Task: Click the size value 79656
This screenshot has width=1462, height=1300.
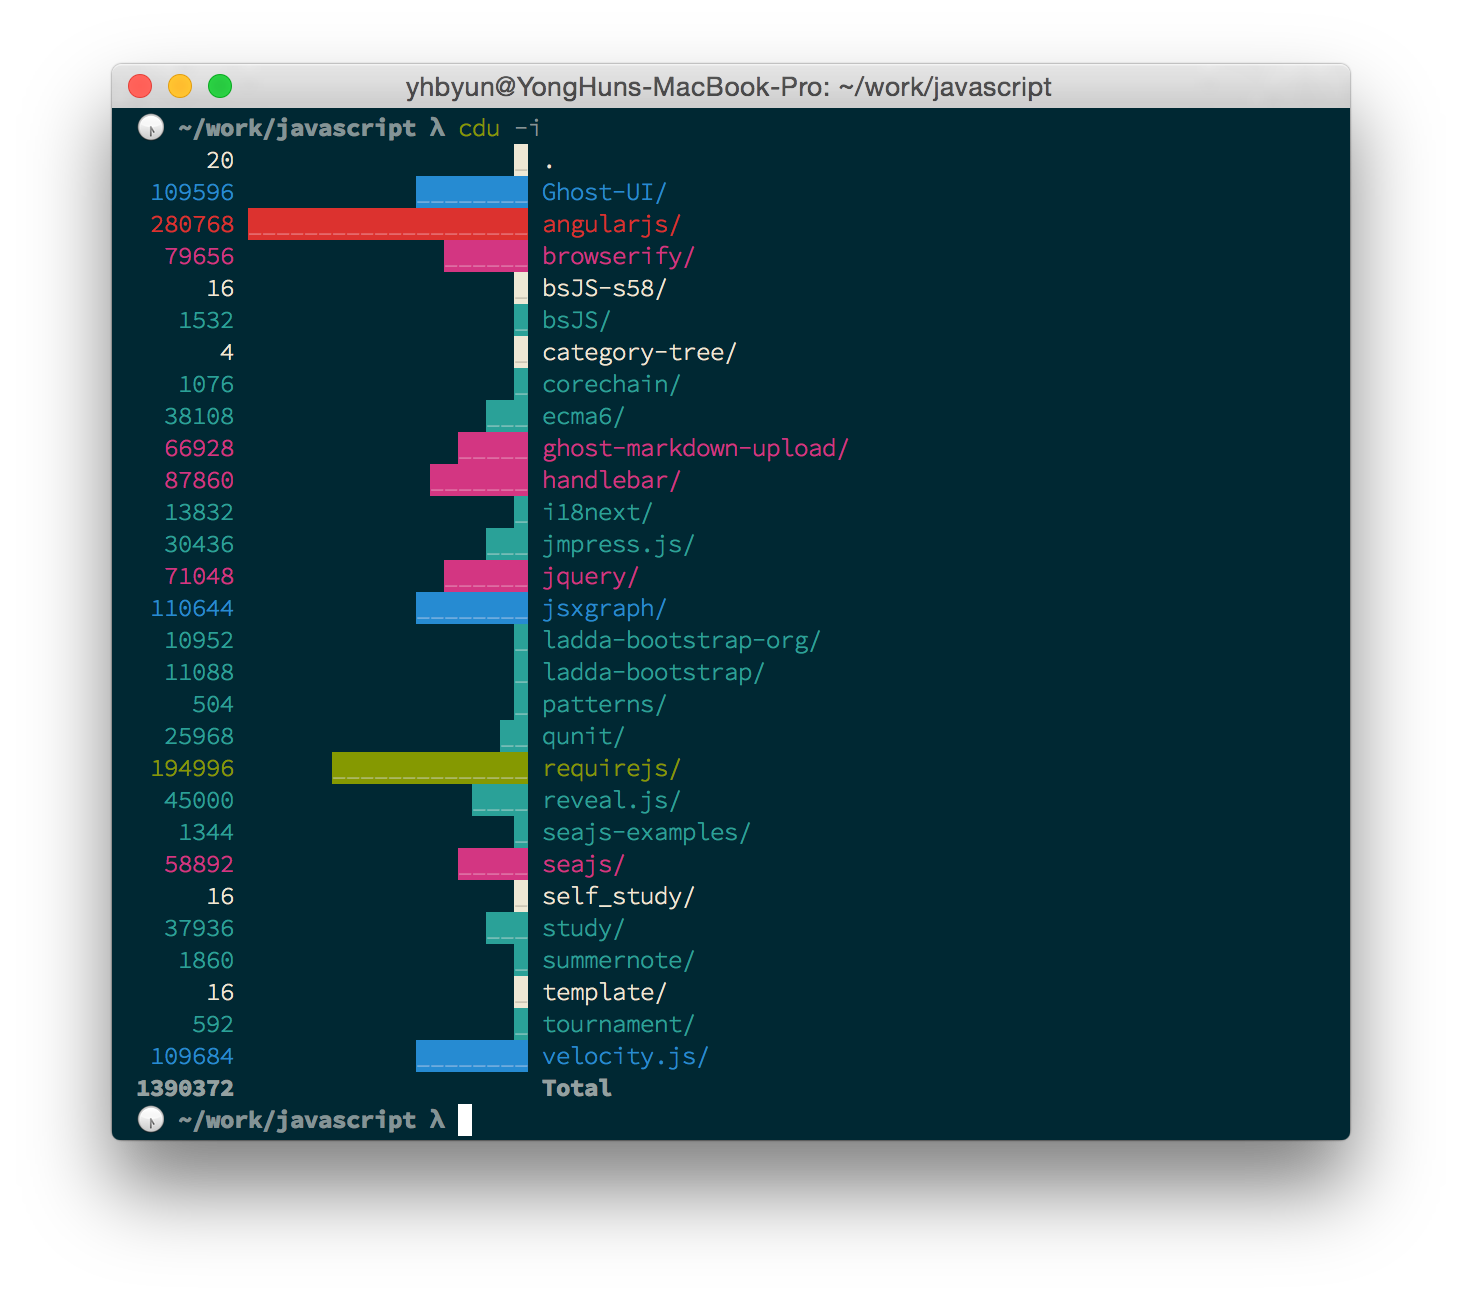Action: [x=199, y=256]
